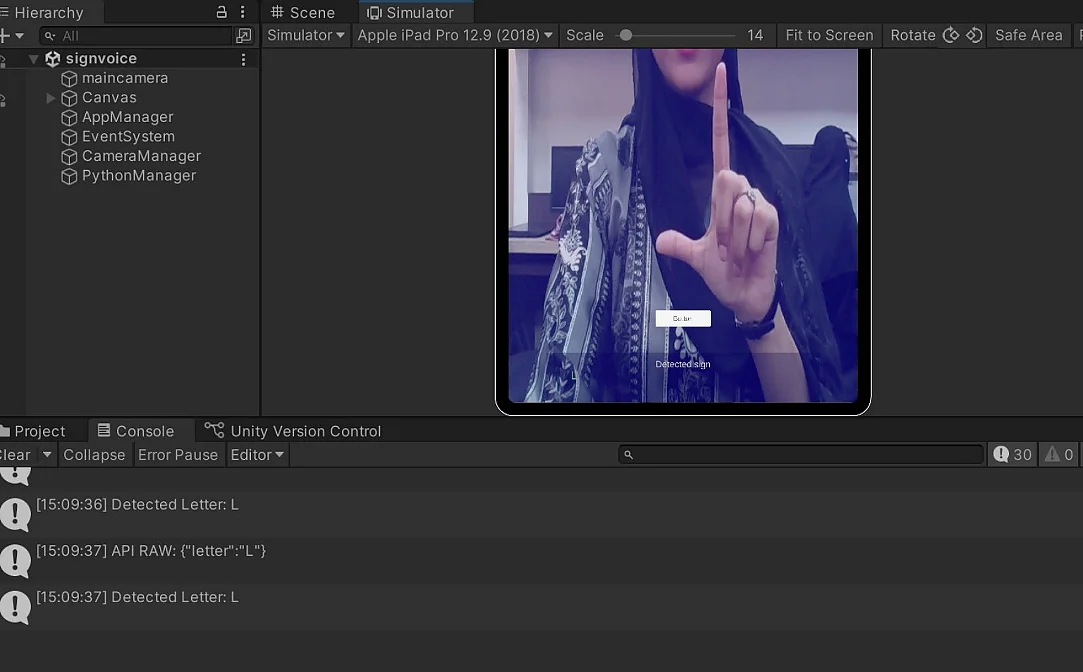Click the white button in simulator view
The width and height of the screenshot is (1083, 672).
[683, 318]
